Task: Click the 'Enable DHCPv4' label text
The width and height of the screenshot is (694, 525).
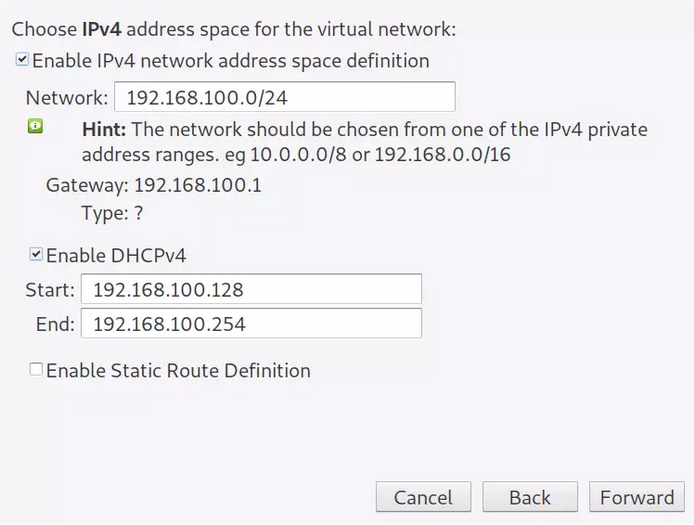Action: (116, 256)
